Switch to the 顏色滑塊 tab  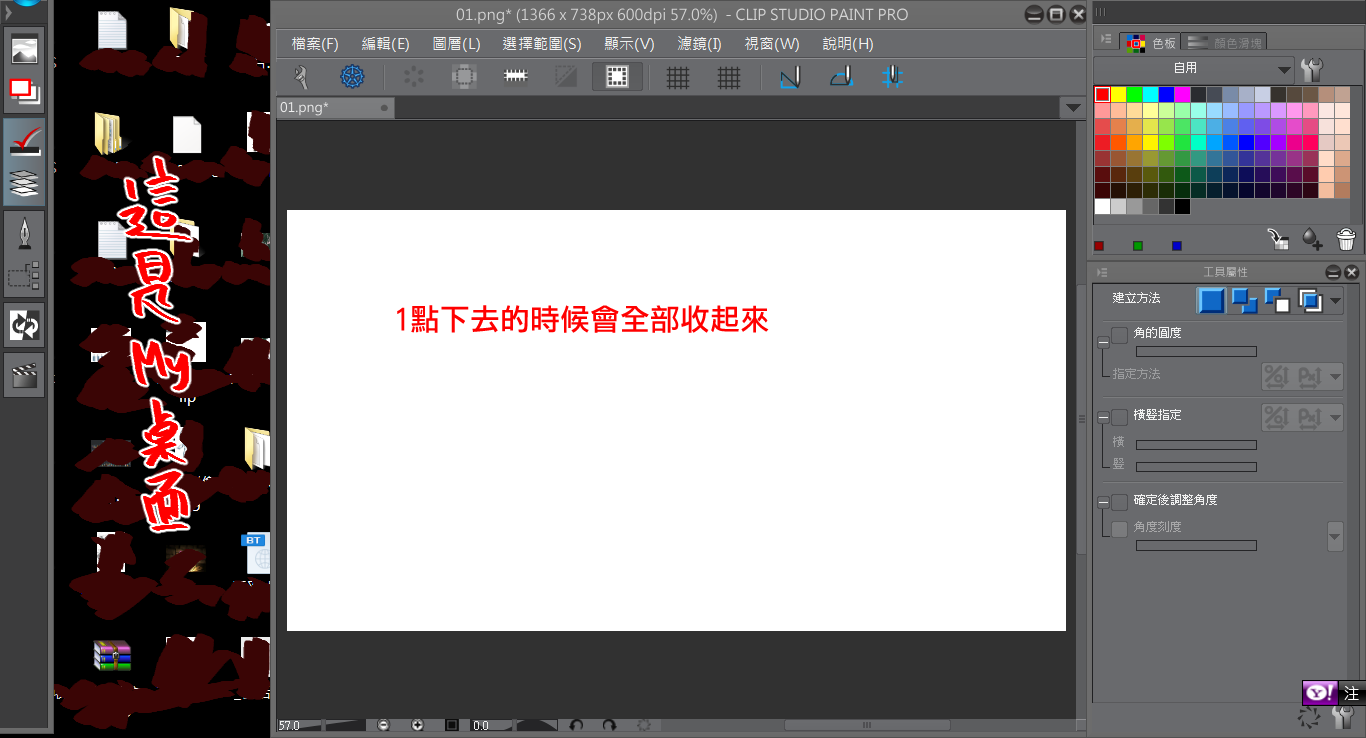(1224, 42)
